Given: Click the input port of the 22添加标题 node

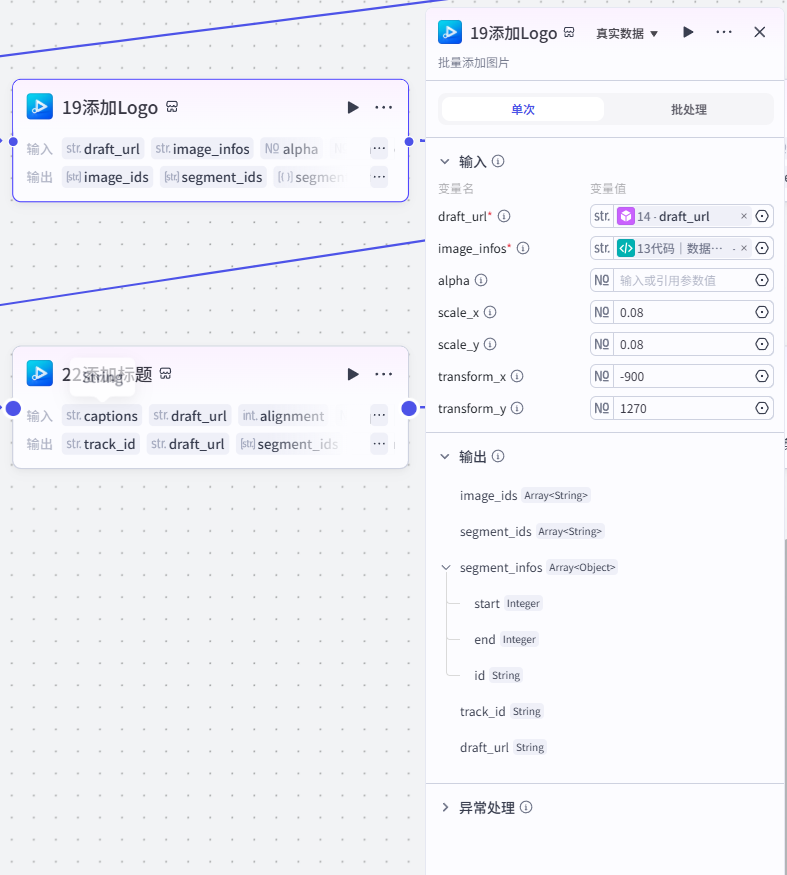Looking at the screenshot, I should 13,408.
